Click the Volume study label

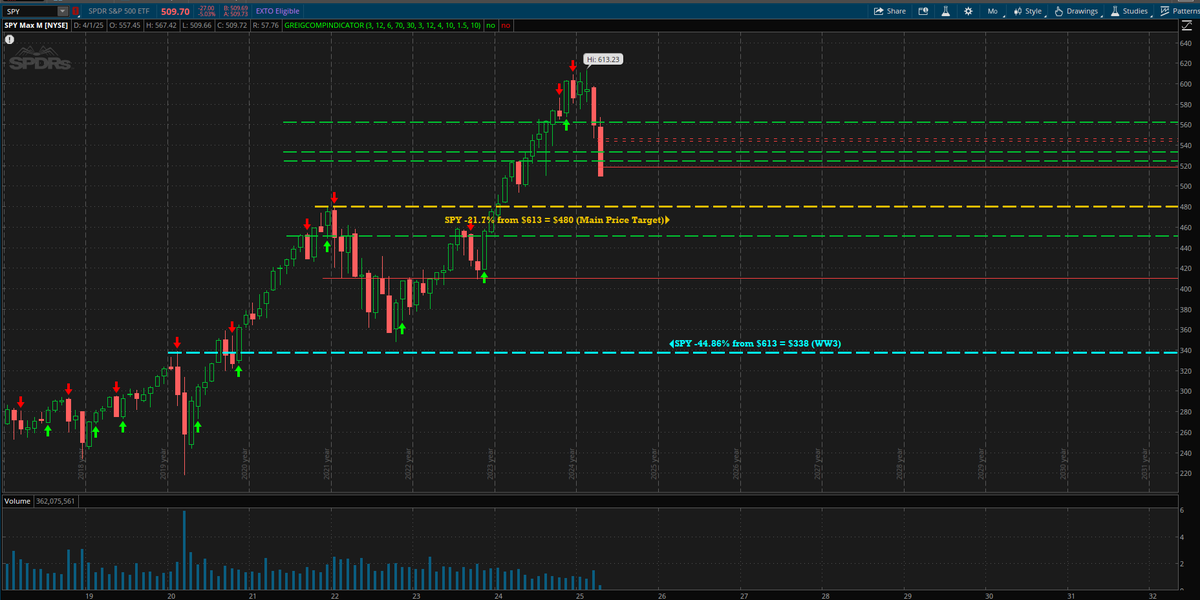(x=17, y=499)
